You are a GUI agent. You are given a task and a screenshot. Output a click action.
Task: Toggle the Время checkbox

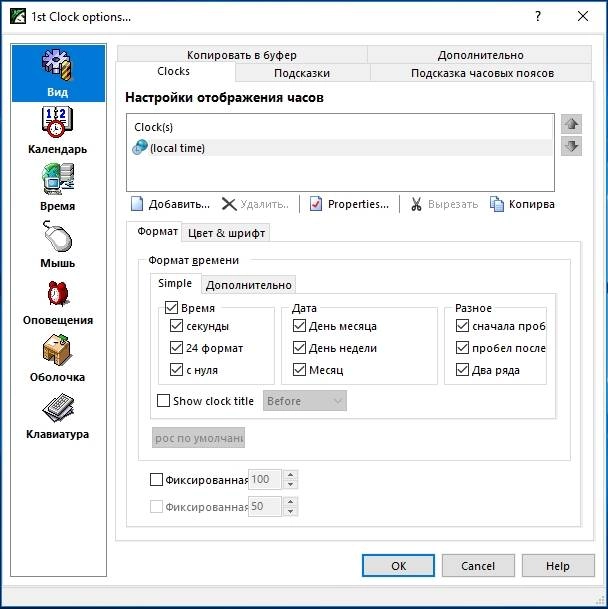171,308
